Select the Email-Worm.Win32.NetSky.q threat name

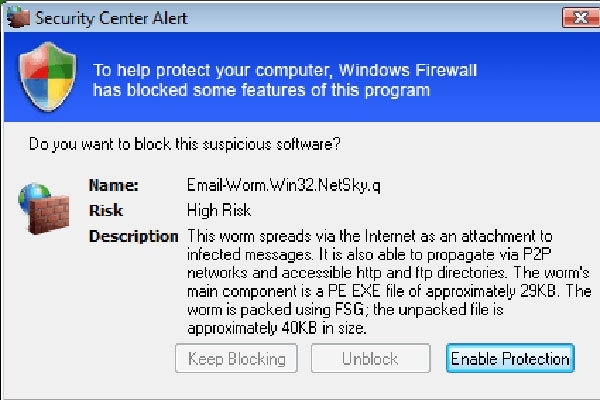[284, 186]
